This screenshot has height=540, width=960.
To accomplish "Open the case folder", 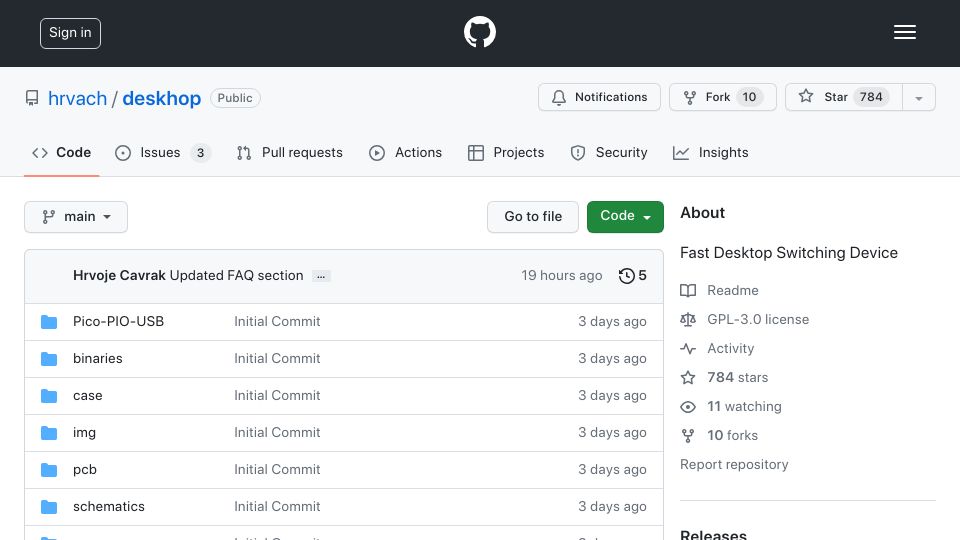I will pyautogui.click(x=88, y=396).
